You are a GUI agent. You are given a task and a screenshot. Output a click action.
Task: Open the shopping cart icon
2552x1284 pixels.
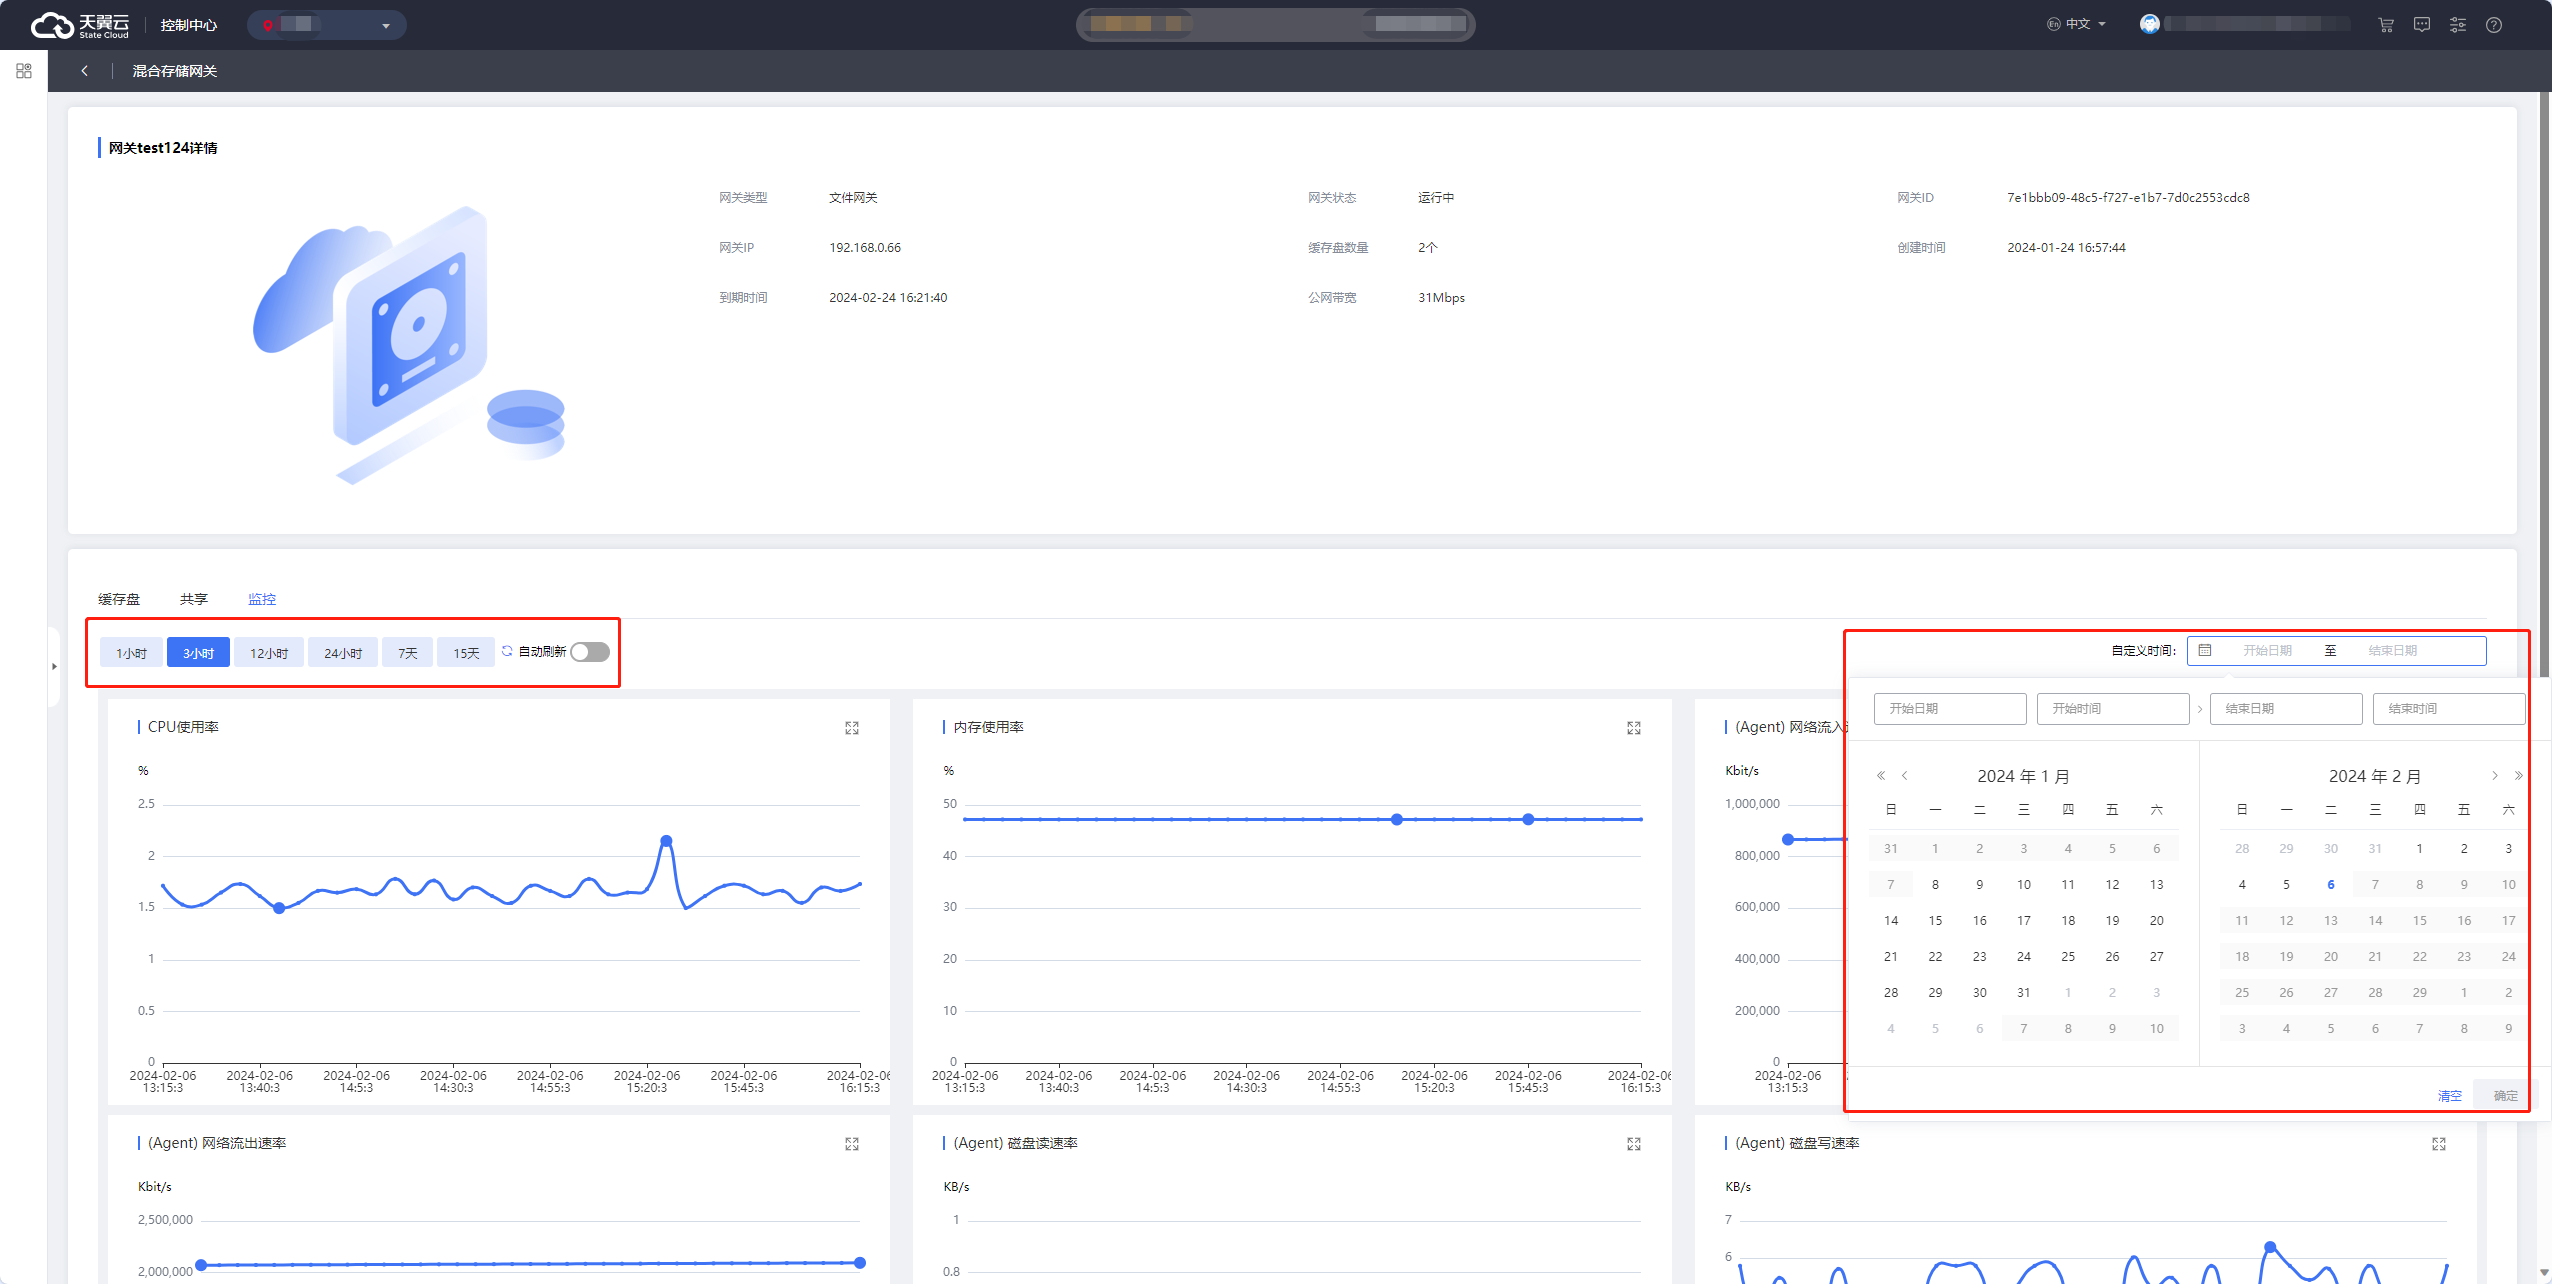click(x=2386, y=25)
